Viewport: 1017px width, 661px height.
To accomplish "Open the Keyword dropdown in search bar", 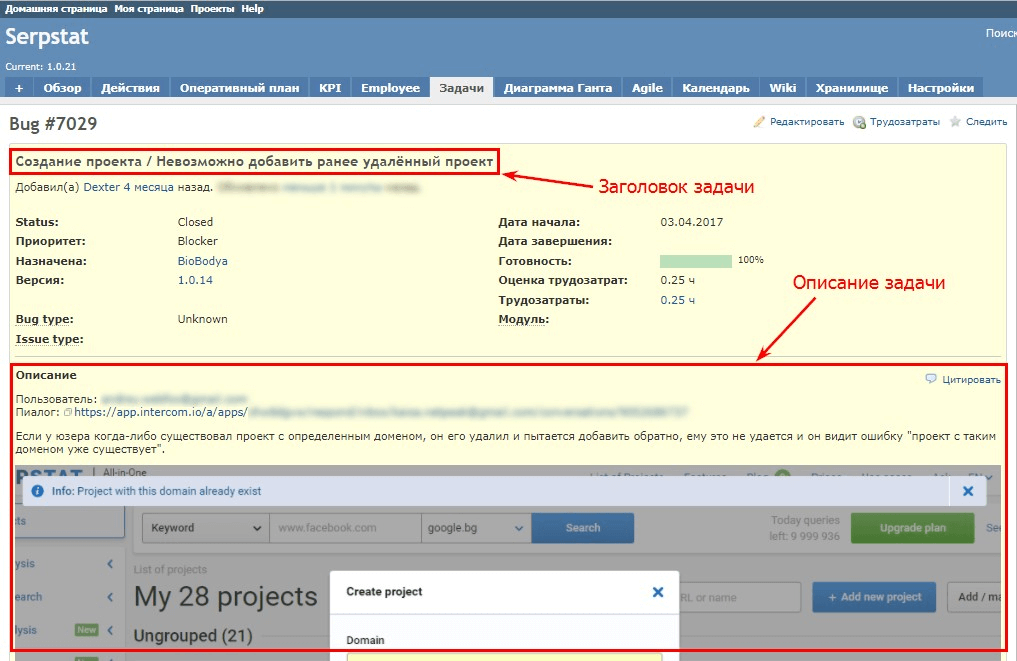I will (206, 528).
